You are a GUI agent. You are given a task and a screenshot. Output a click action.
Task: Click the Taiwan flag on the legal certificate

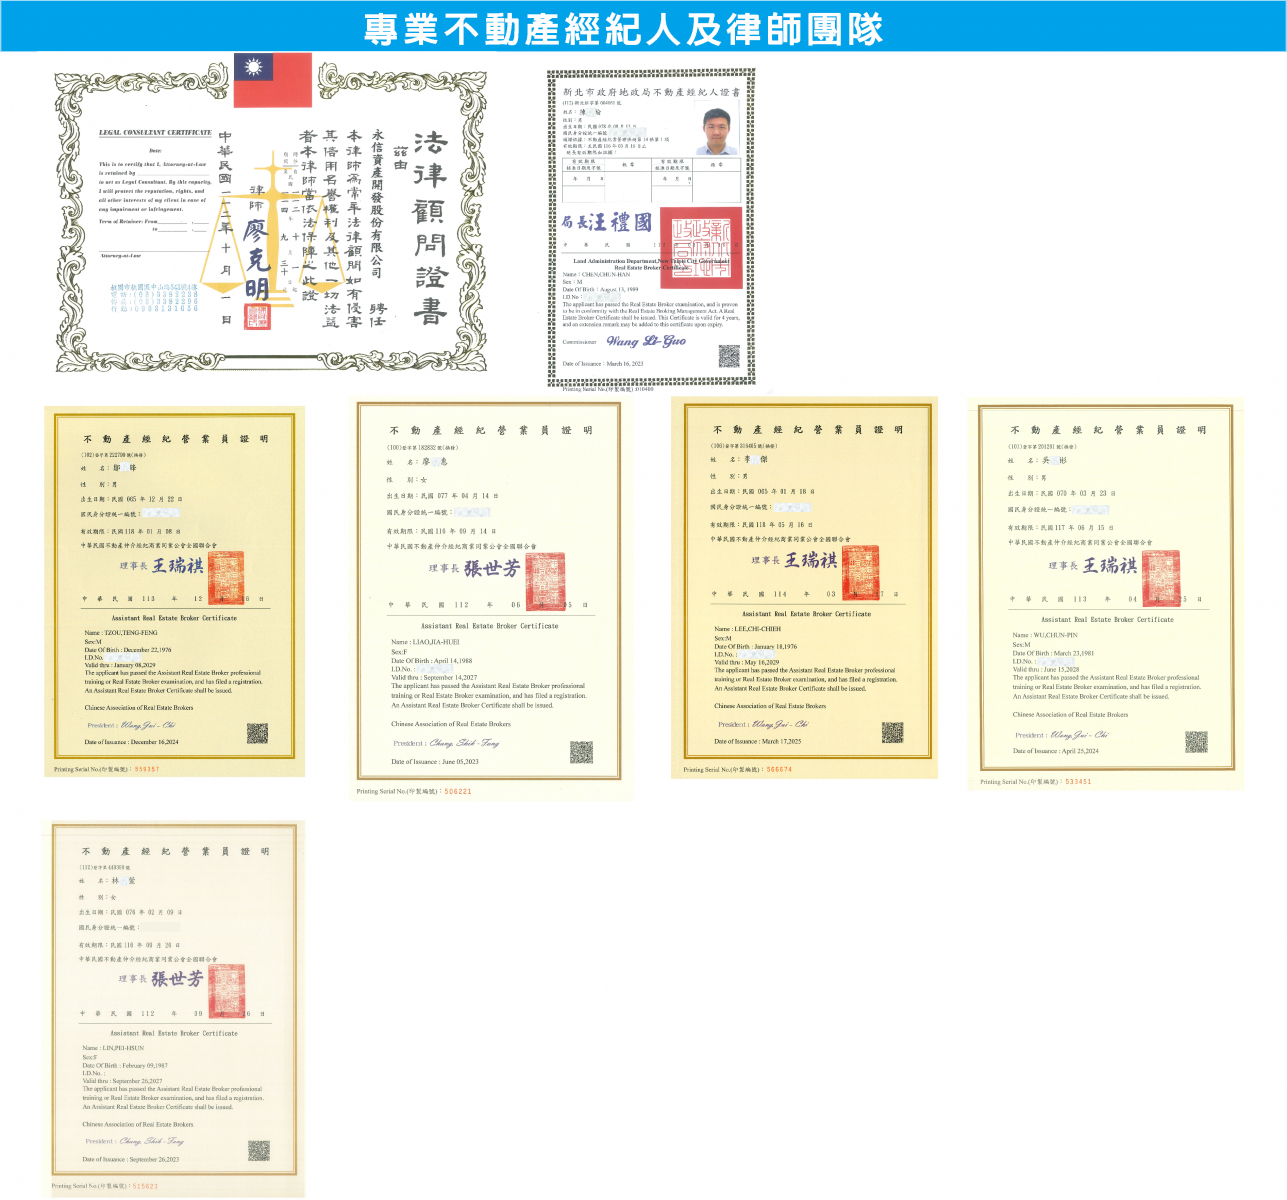272,80
